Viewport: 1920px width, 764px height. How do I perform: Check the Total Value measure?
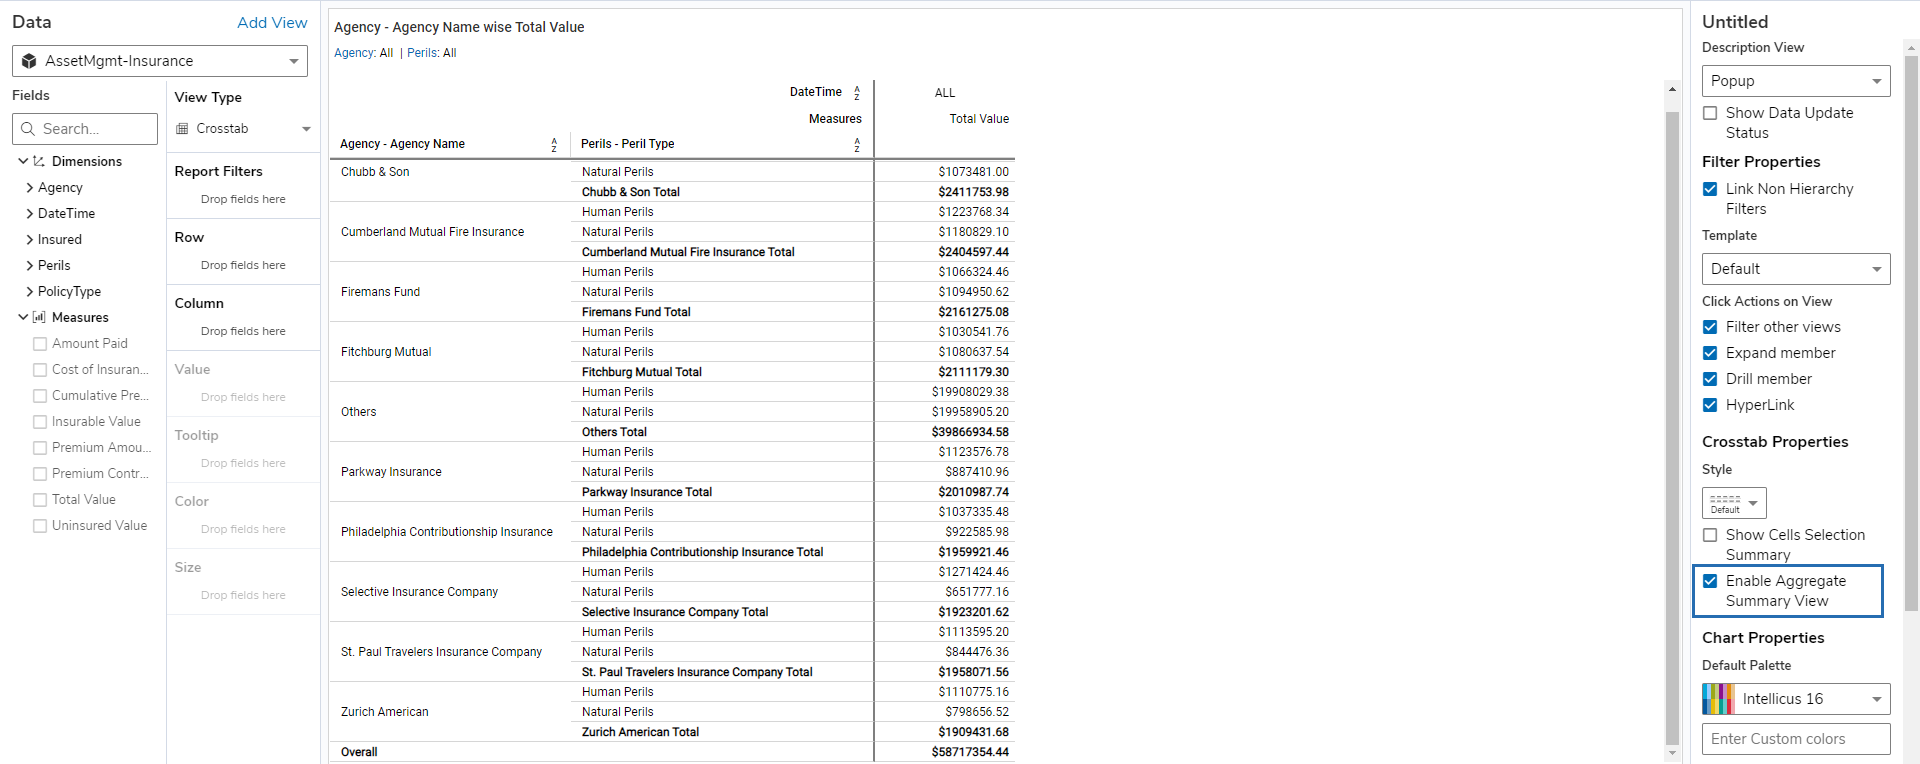(40, 500)
